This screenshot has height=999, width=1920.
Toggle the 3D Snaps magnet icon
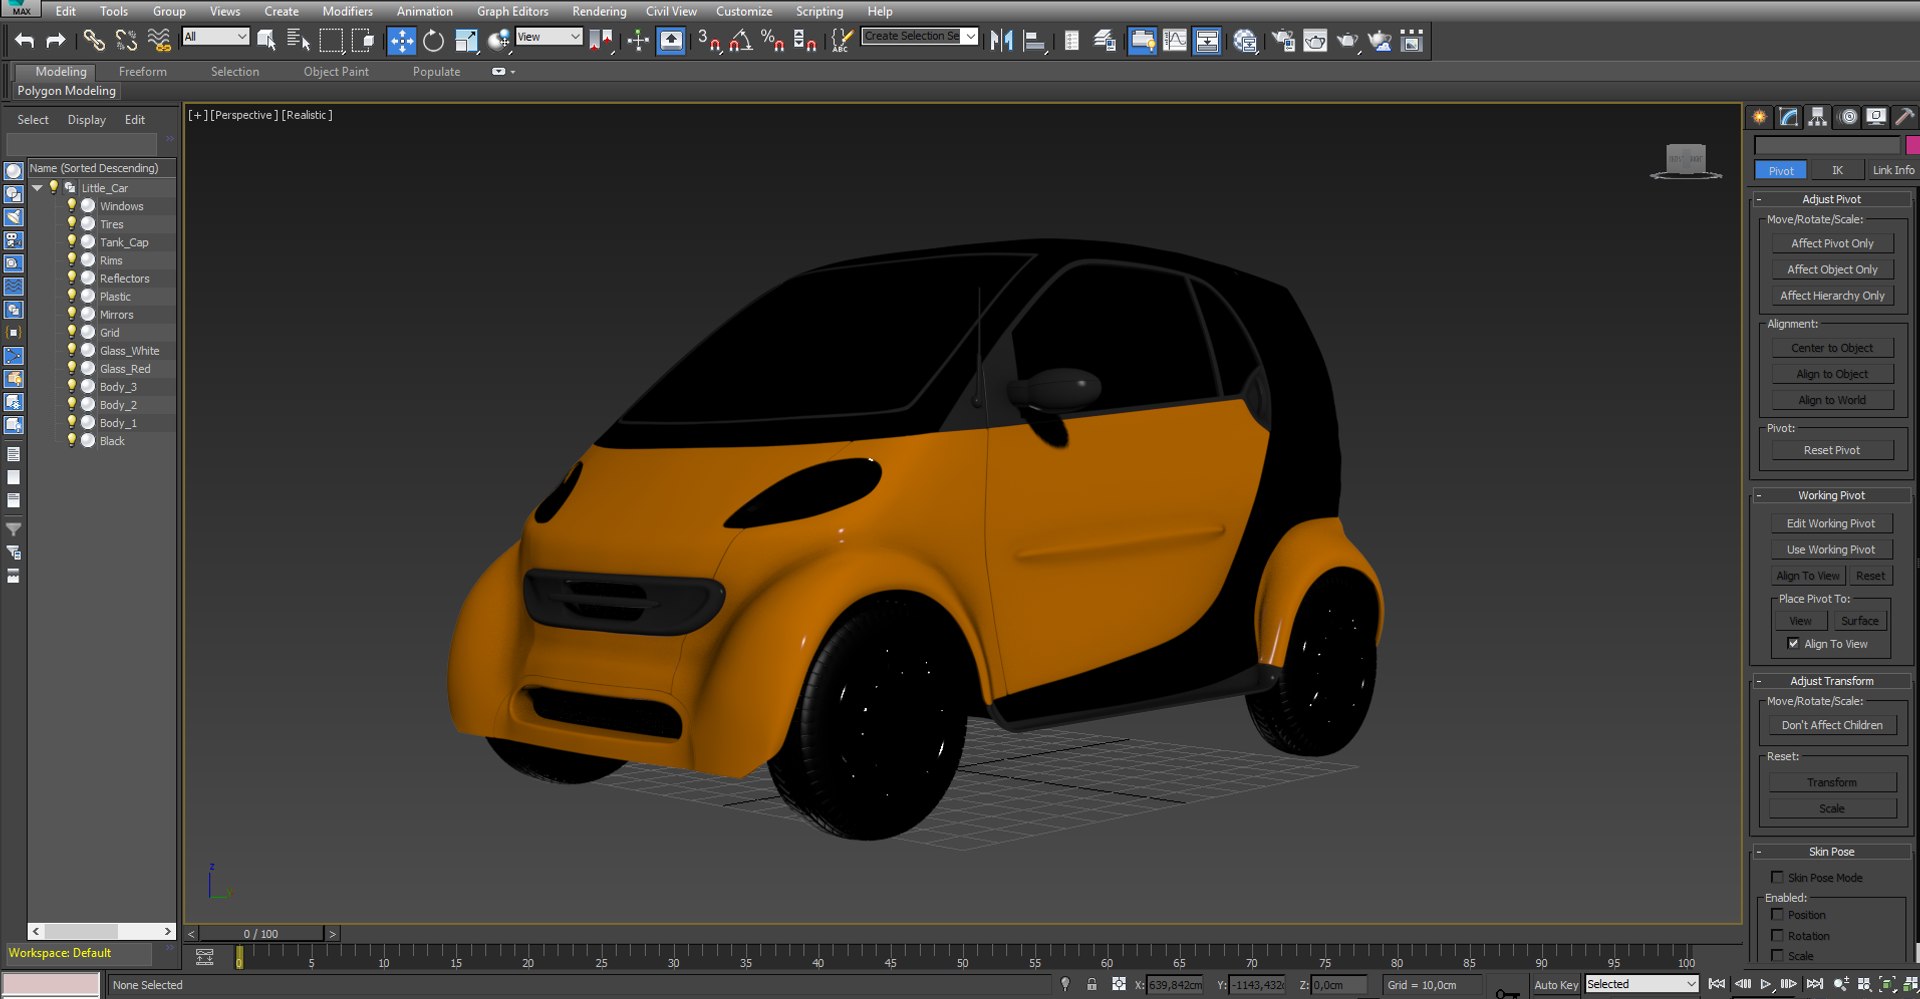(709, 40)
